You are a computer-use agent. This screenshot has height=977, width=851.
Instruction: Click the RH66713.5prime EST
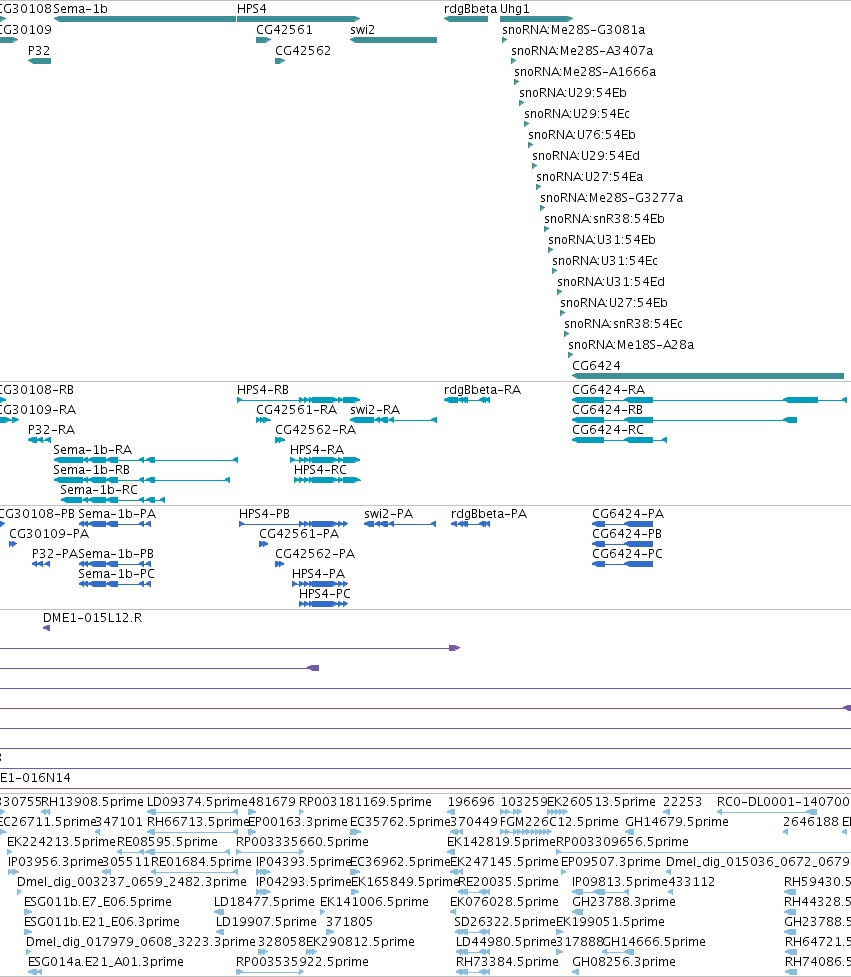coord(193,832)
